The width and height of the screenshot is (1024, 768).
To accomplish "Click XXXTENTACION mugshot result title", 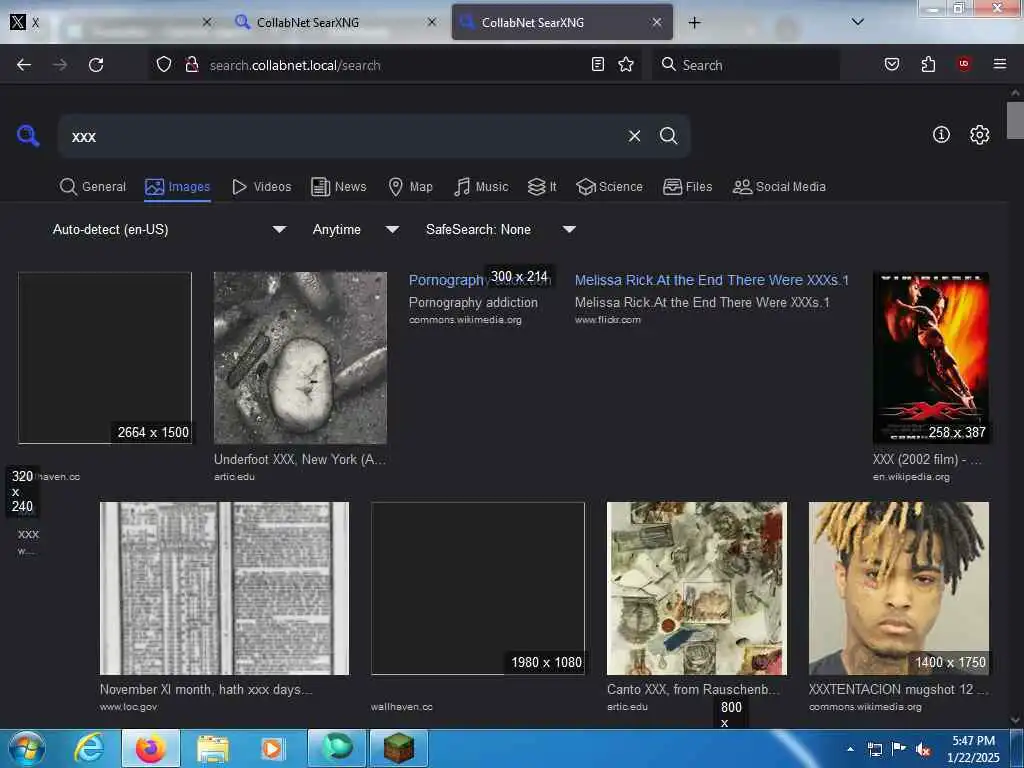I will tap(899, 689).
